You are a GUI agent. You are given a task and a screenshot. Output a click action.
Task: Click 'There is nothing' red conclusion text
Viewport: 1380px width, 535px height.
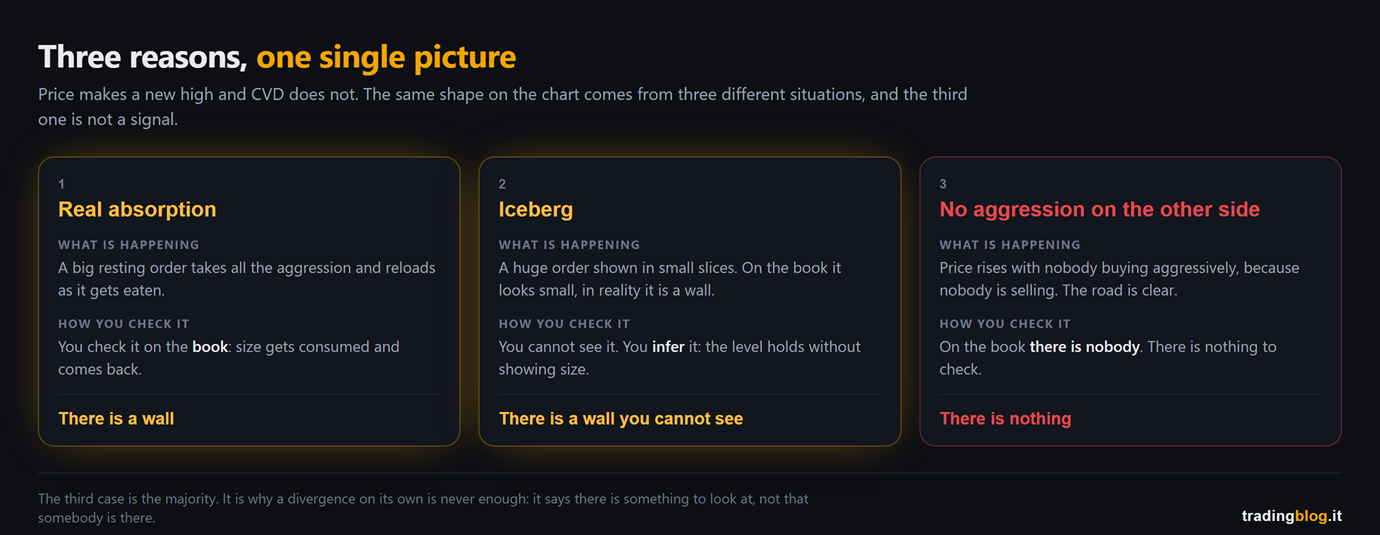(1005, 418)
